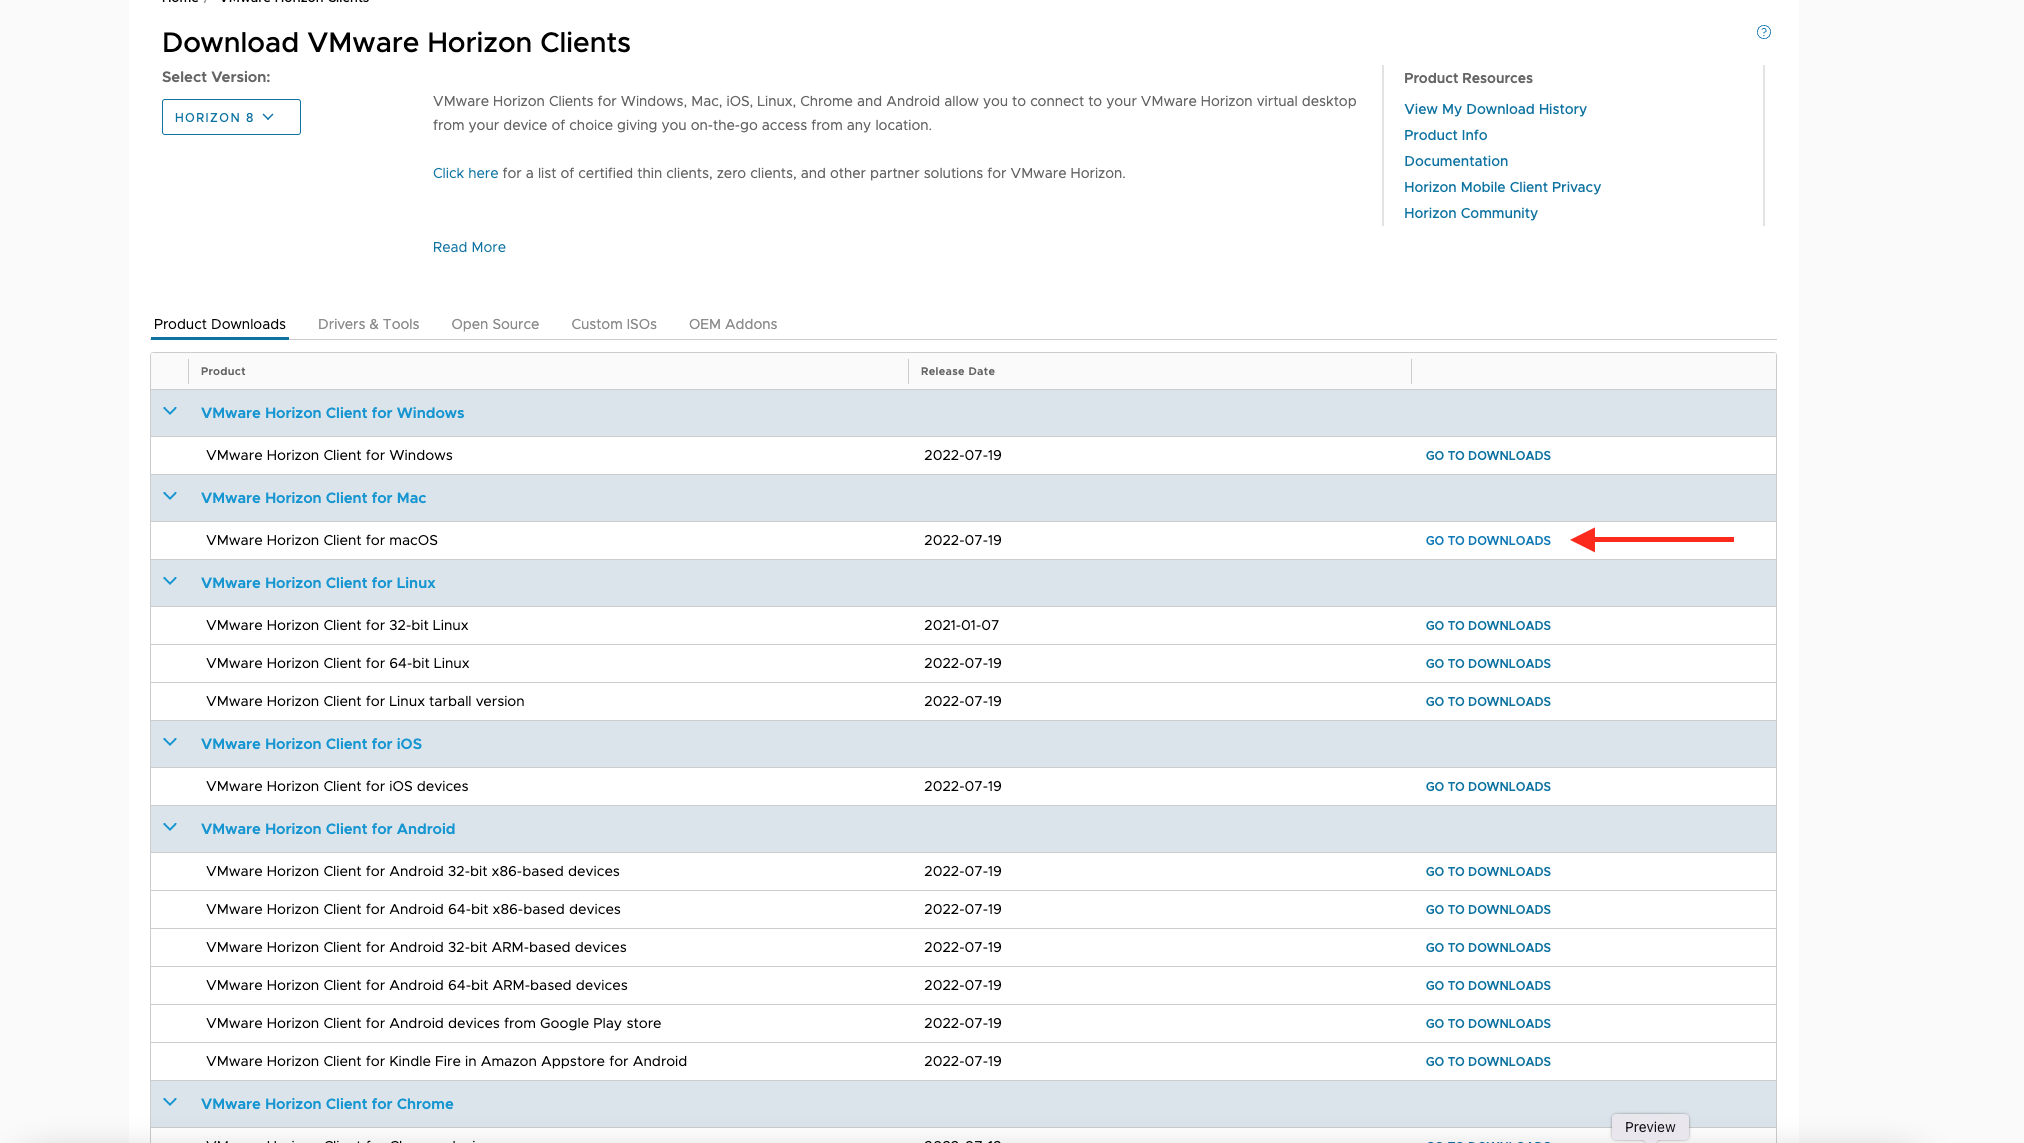Click the VMware Horizon Client for Windows heading
This screenshot has height=1143, width=2024.
[x=332, y=413]
